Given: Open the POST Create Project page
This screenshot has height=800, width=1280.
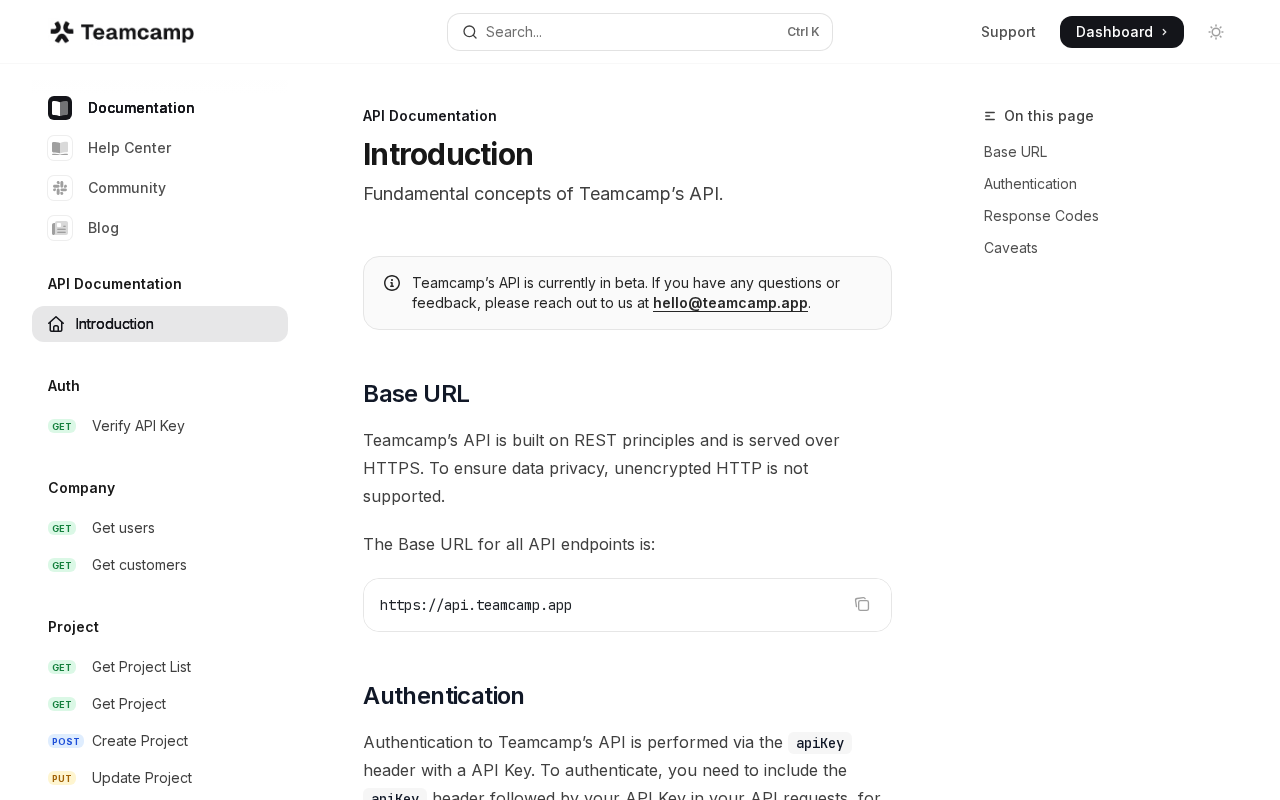Looking at the screenshot, I should pos(139,741).
